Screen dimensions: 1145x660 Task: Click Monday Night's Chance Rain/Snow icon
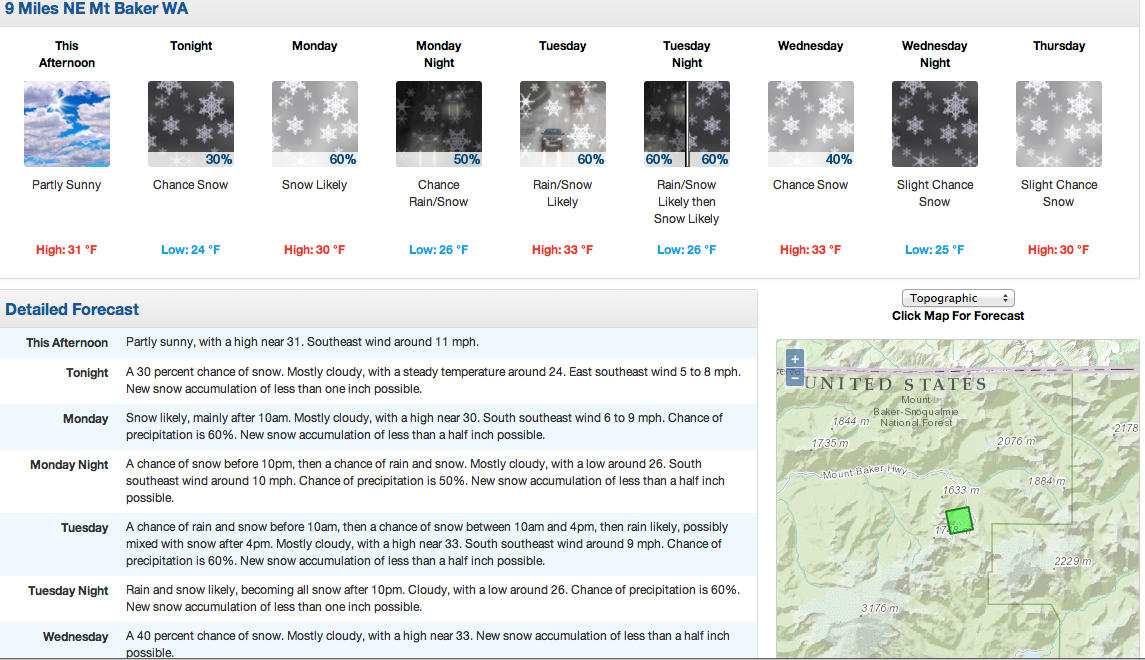click(x=439, y=124)
